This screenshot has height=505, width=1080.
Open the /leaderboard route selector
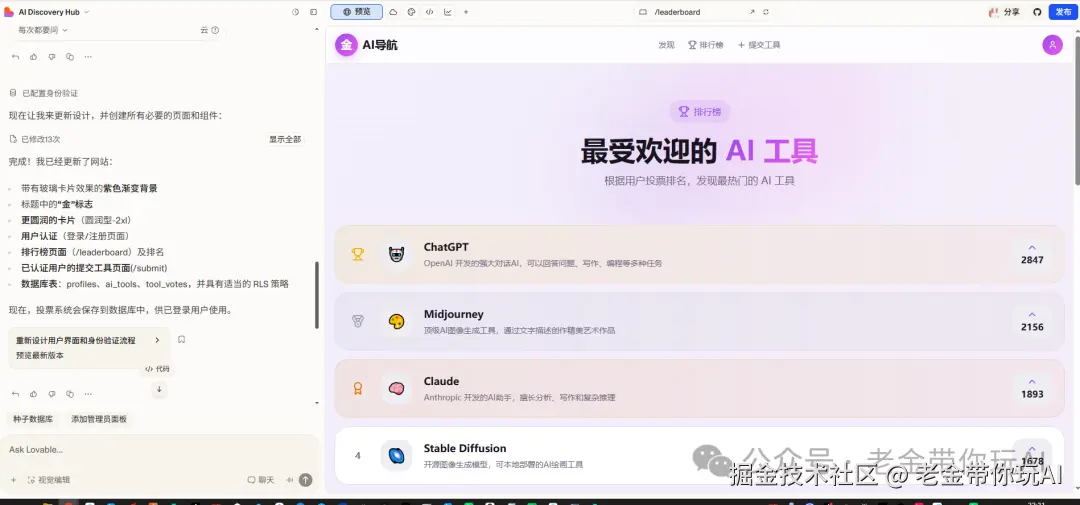pos(677,12)
